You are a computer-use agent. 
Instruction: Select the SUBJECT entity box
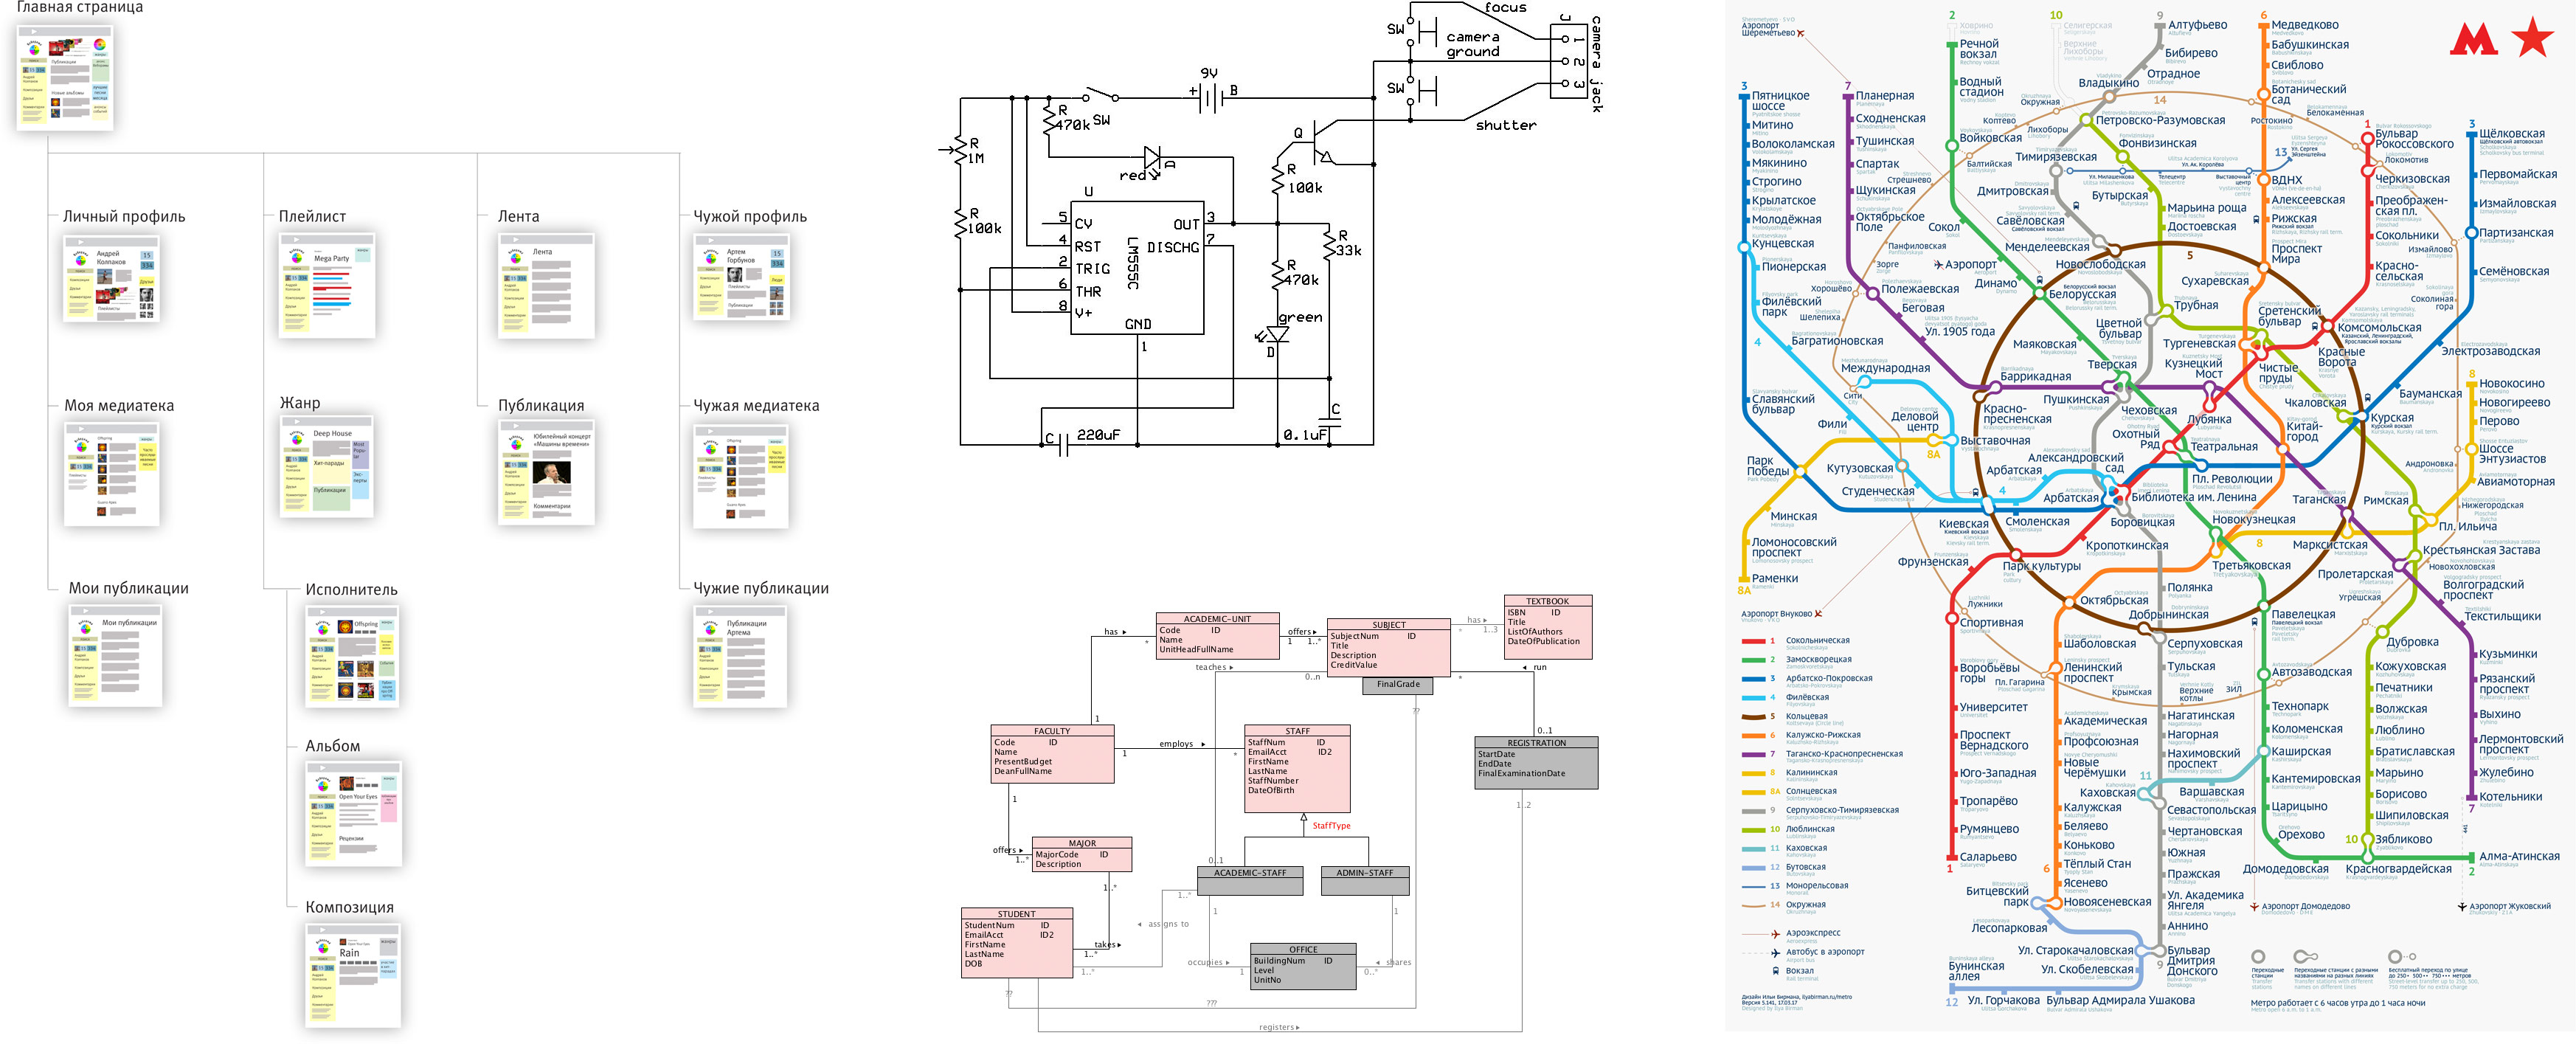pos(1388,648)
